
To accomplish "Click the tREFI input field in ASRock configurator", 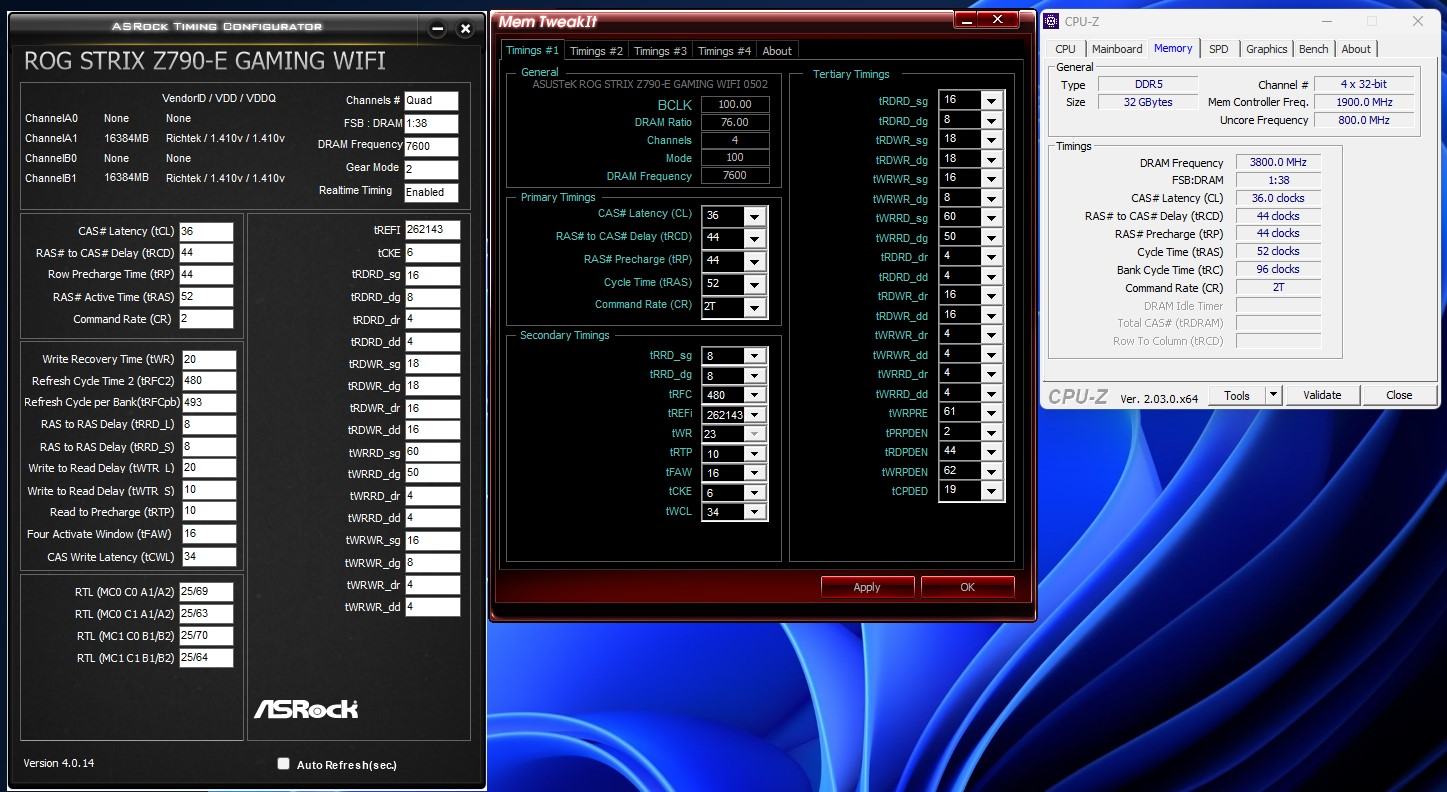I will [432, 230].
